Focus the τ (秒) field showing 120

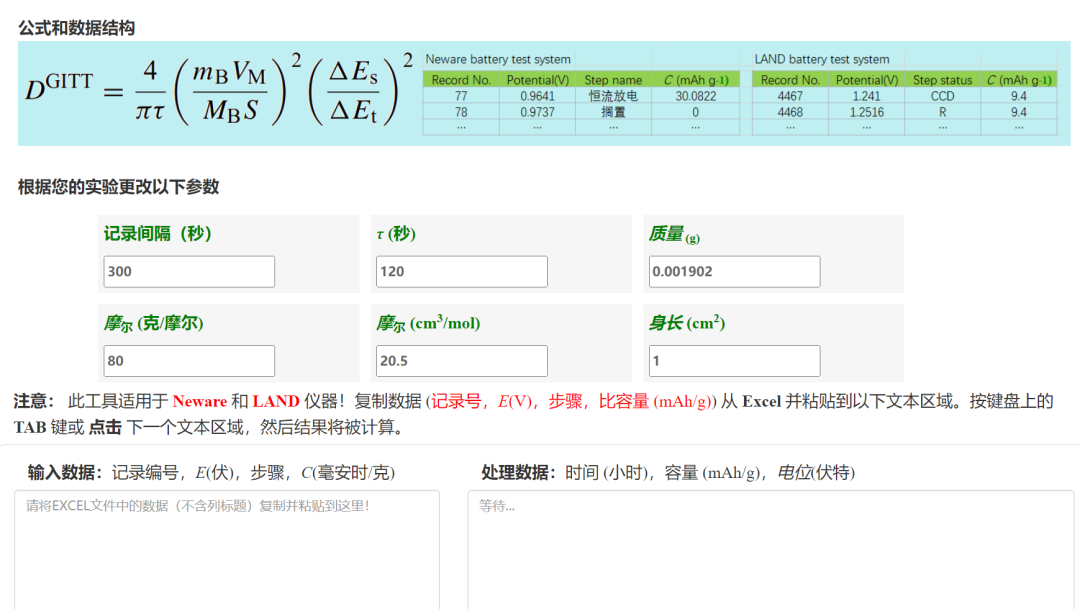pos(461,271)
